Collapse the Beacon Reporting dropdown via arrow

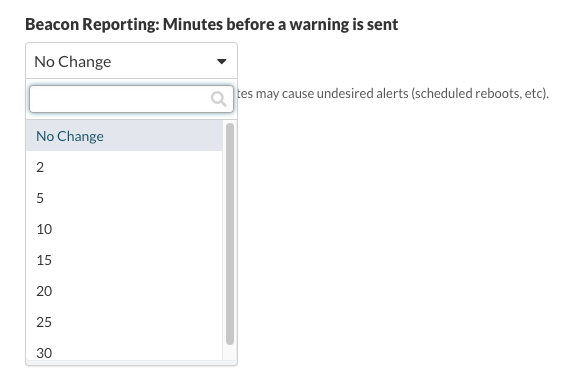[x=221, y=61]
